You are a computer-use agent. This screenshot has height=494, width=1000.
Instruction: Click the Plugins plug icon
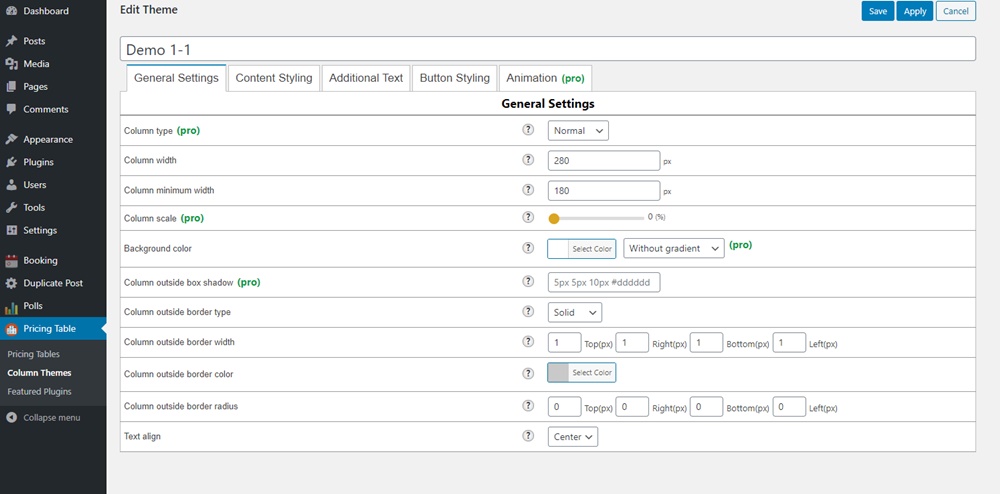(x=11, y=163)
